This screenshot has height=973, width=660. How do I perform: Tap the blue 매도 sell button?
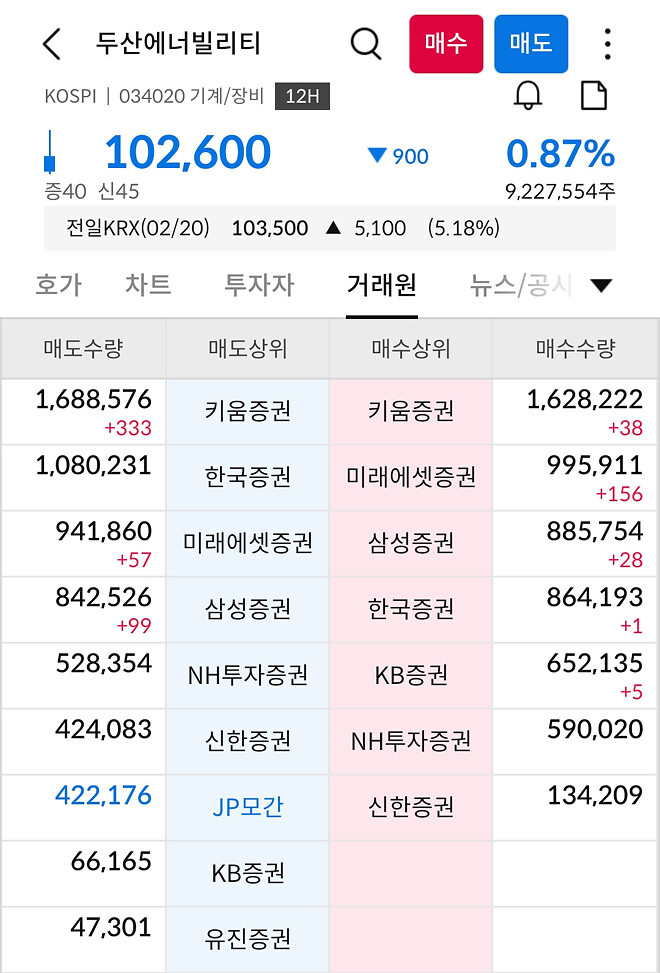531,44
